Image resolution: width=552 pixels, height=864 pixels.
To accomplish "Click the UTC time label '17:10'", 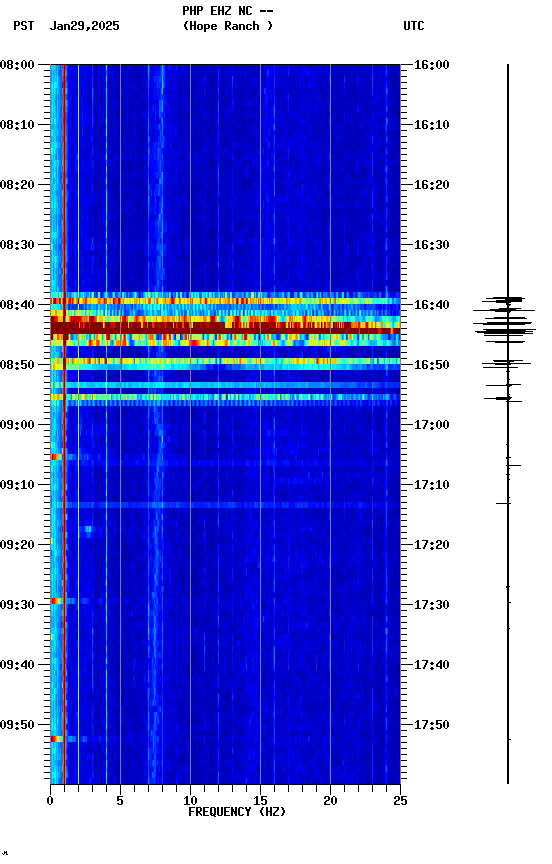I will pyautogui.click(x=431, y=484).
